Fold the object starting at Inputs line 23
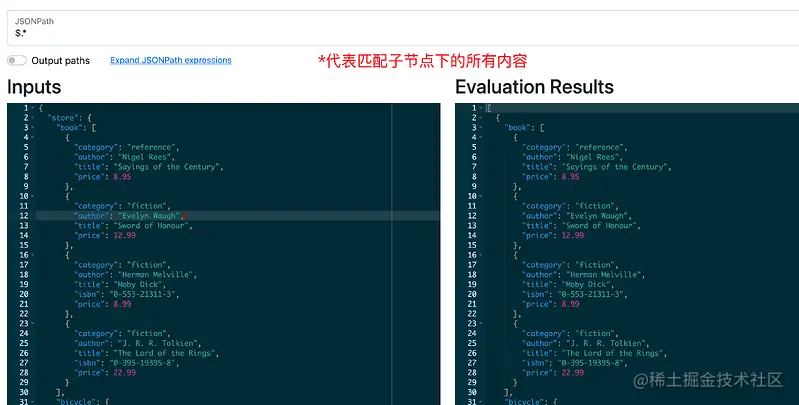This screenshot has width=799, height=405. [x=33, y=323]
